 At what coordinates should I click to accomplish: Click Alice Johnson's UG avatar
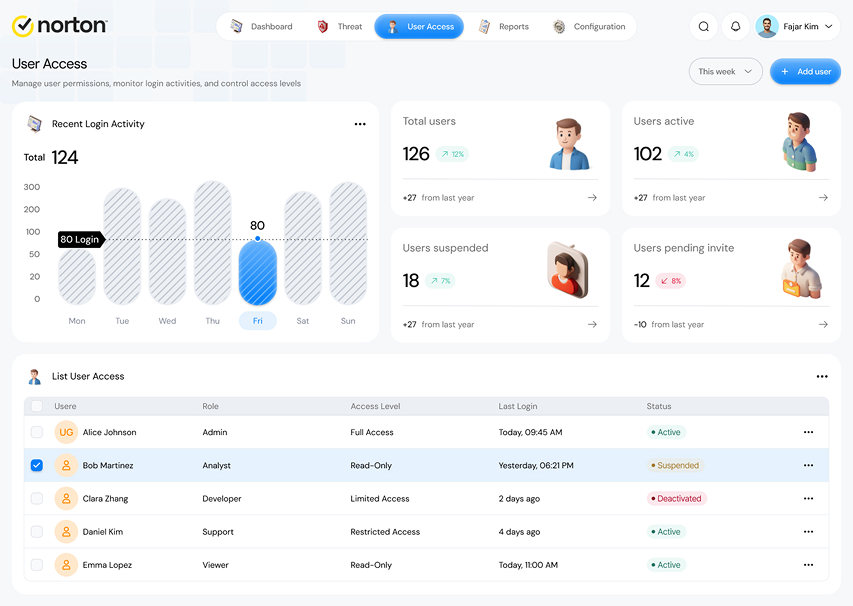pos(66,432)
